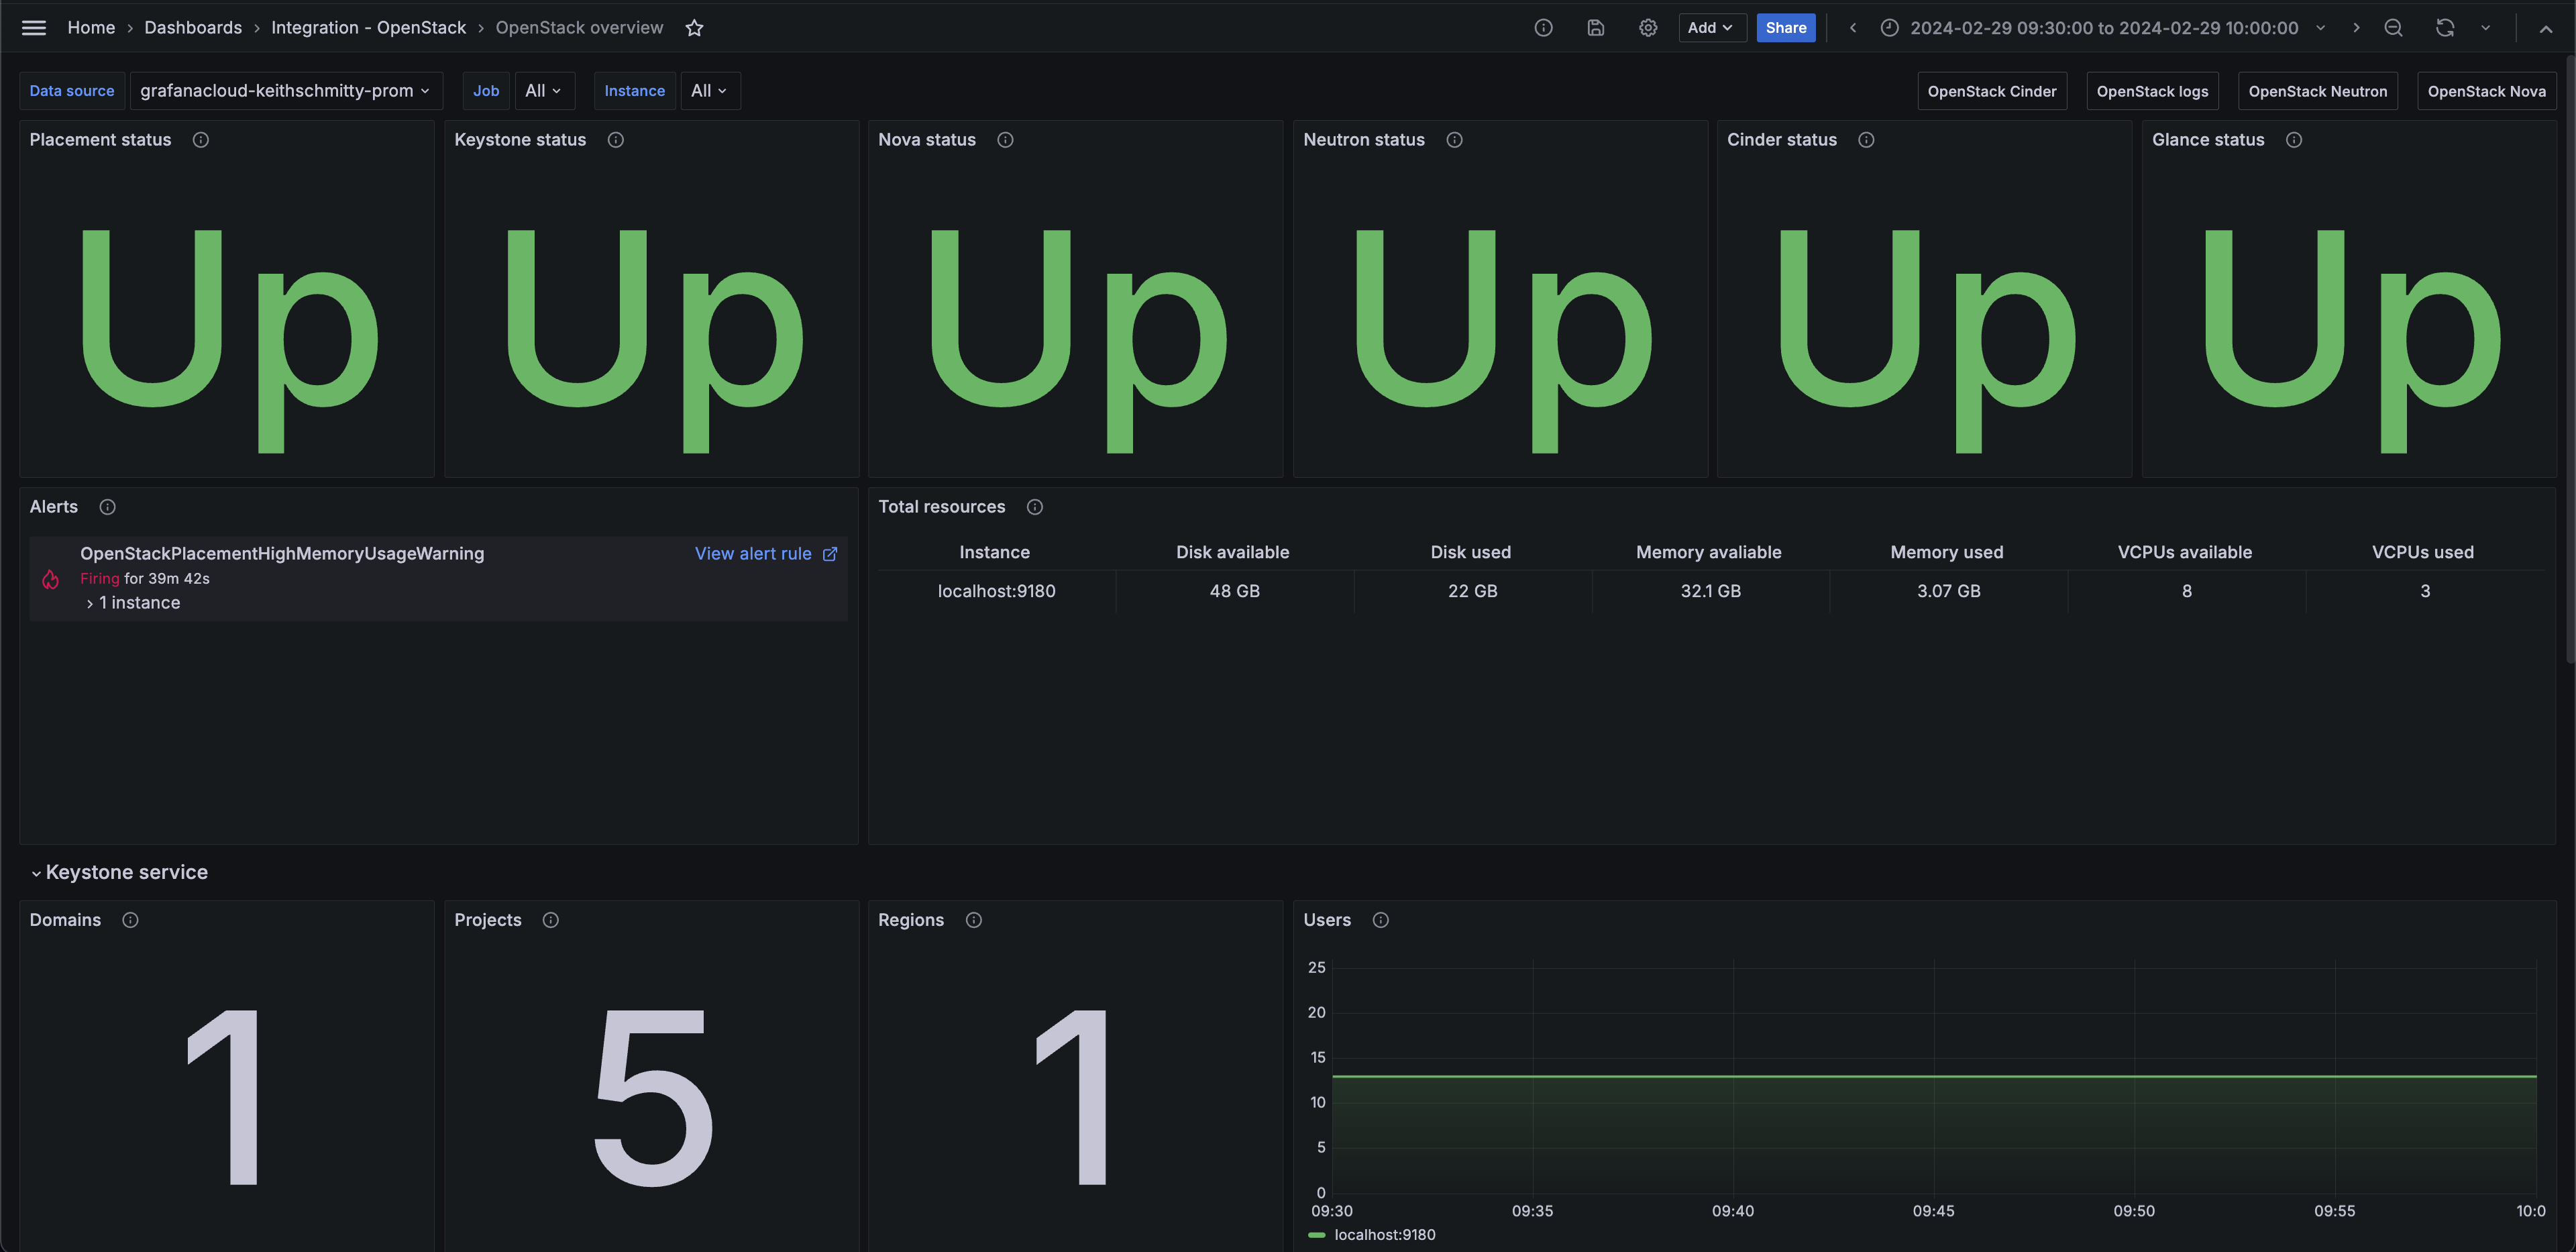Click the Users panel info icon
The width and height of the screenshot is (2576, 1252).
coord(1380,920)
